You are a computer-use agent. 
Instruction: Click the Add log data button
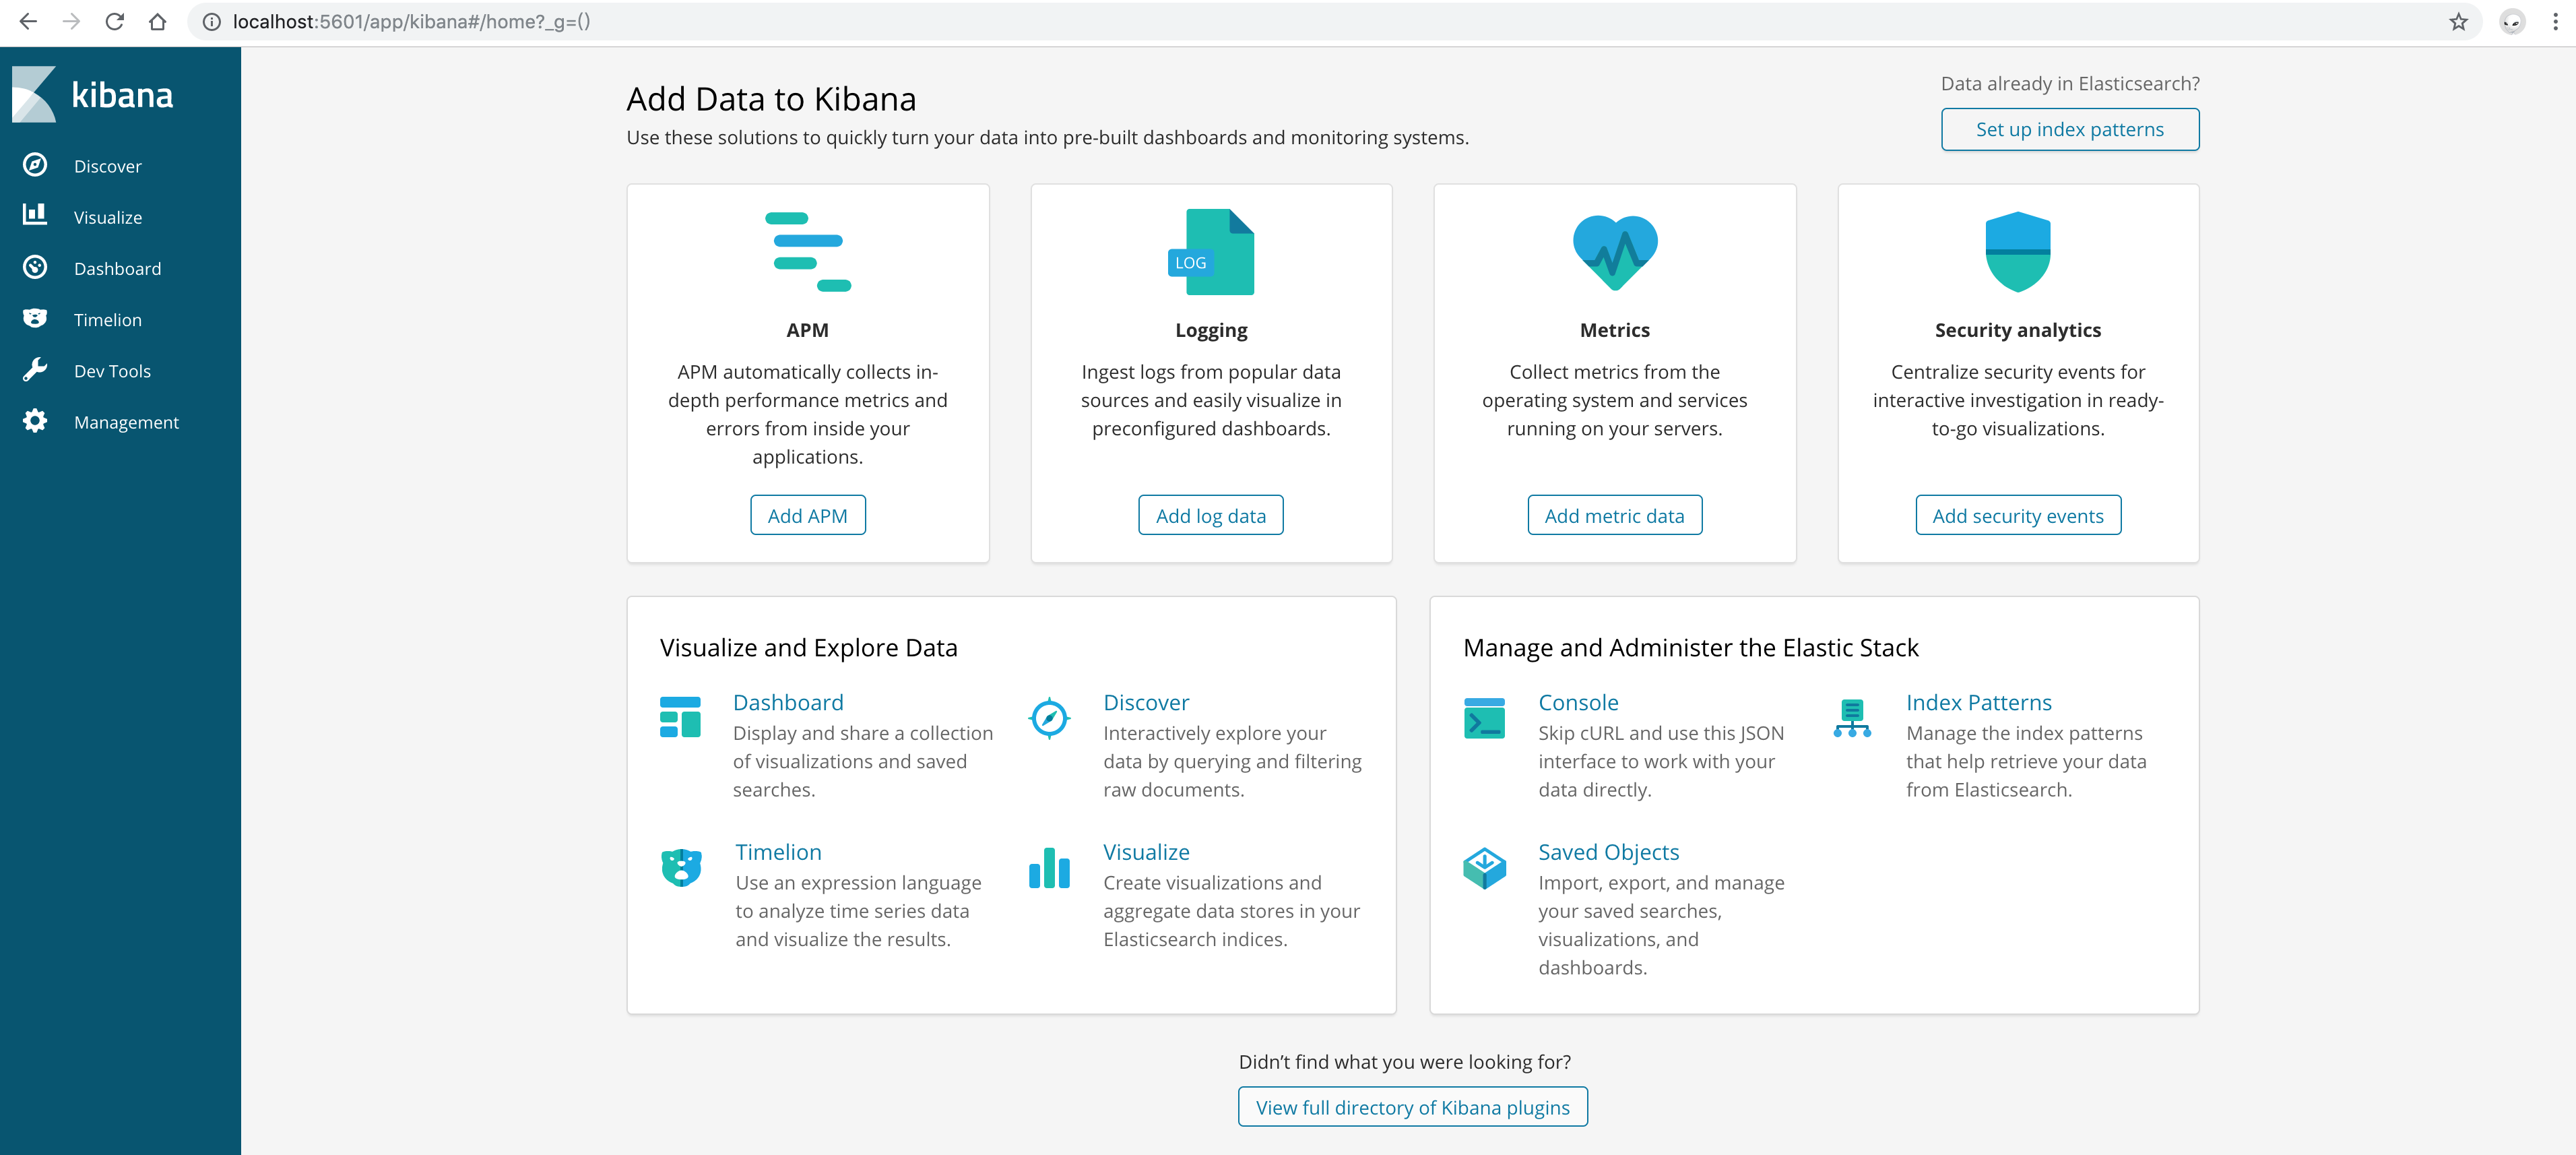[1210, 515]
